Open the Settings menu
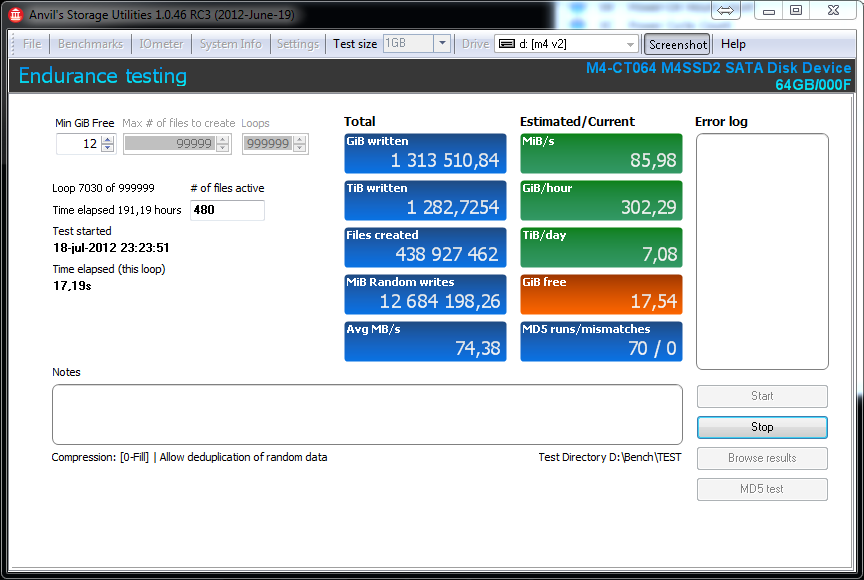The width and height of the screenshot is (864, 580). pos(298,44)
